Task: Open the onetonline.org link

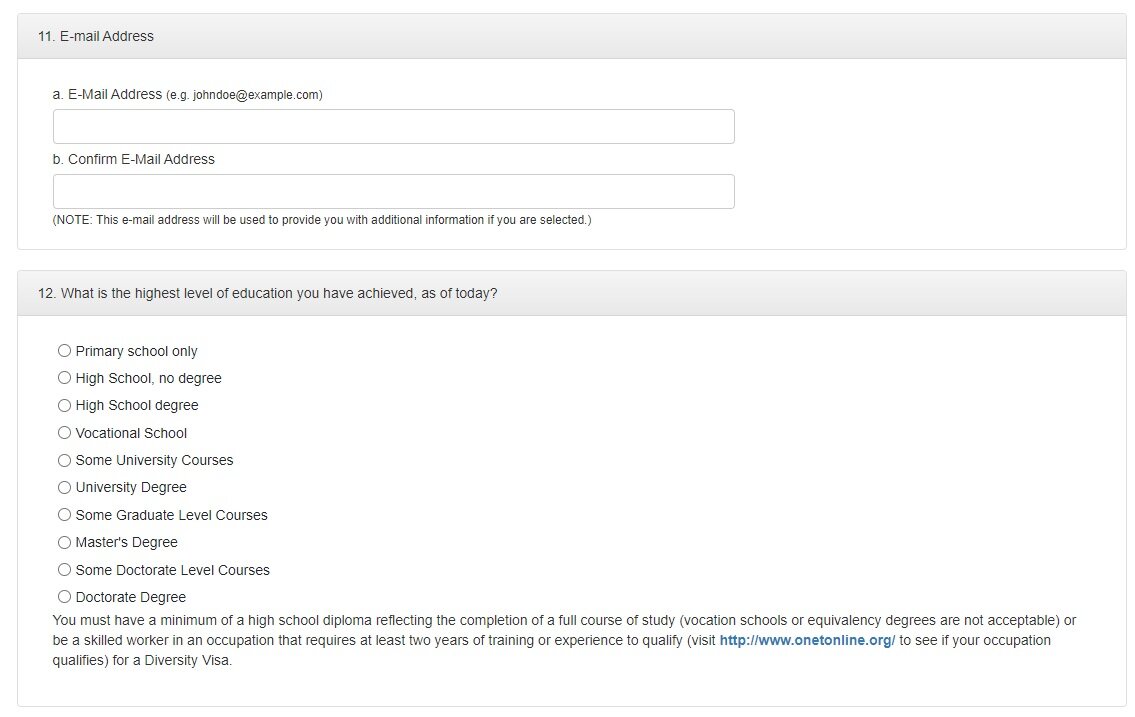Action: coord(807,640)
